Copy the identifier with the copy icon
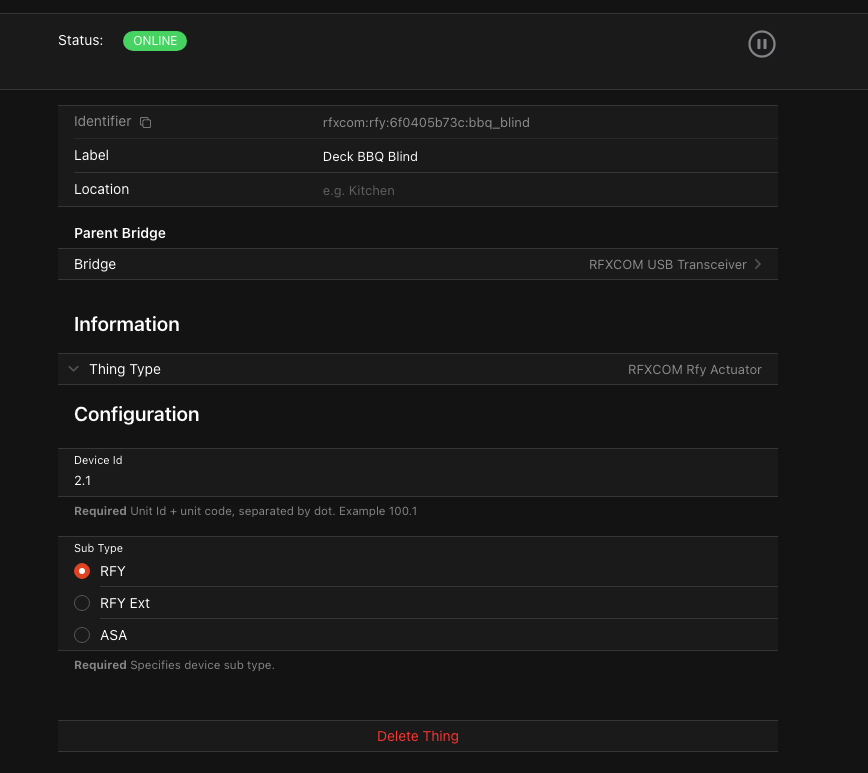Screen dimensions: 868x773 145,122
